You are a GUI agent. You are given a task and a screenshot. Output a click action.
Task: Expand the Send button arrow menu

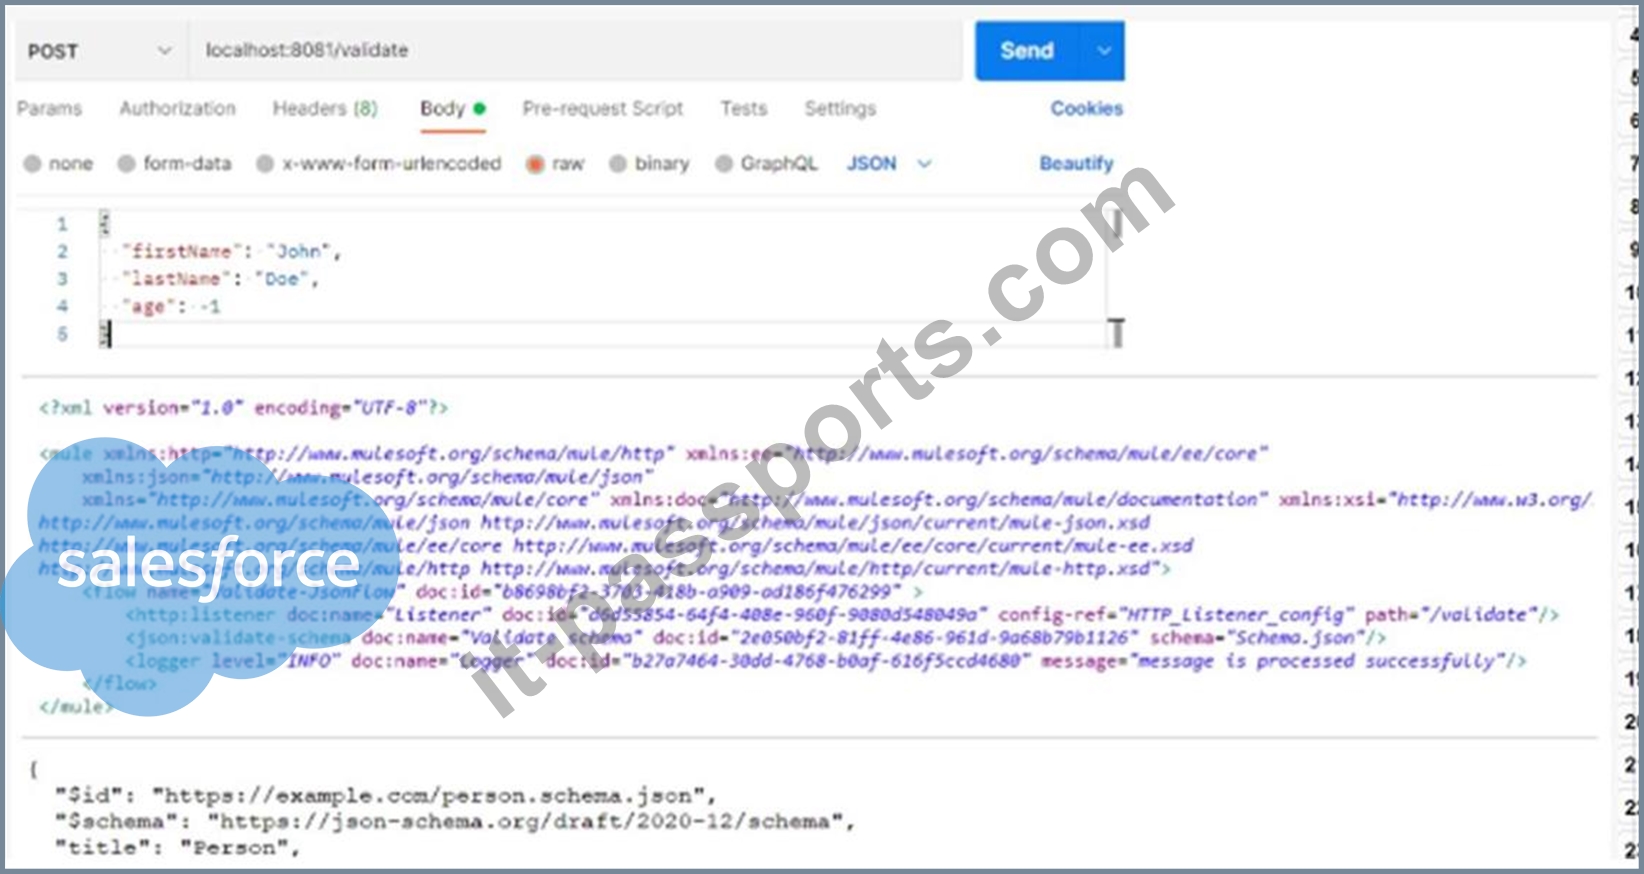coord(1103,51)
